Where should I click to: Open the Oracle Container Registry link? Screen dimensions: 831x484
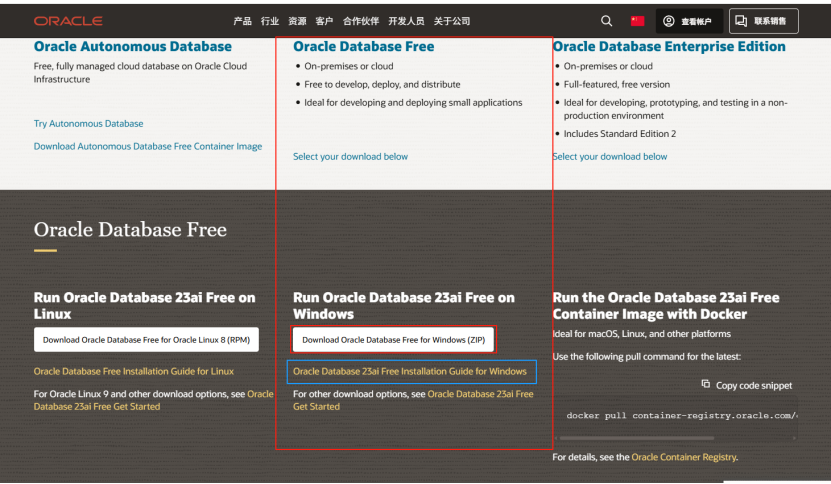tap(684, 457)
